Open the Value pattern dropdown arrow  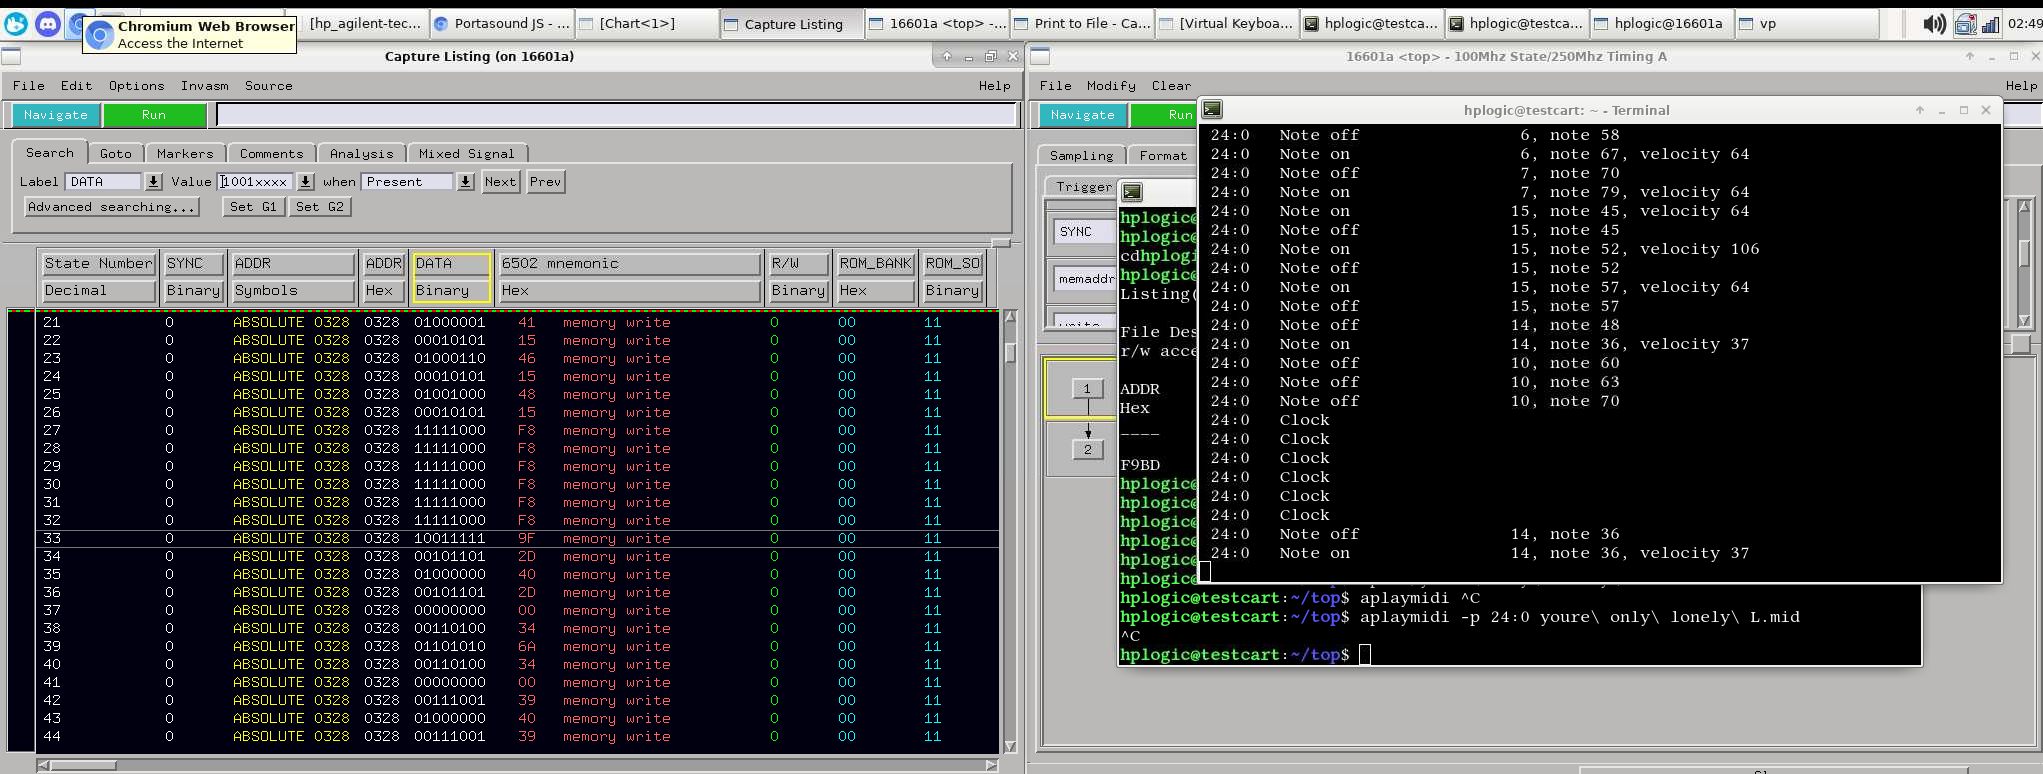(x=306, y=181)
